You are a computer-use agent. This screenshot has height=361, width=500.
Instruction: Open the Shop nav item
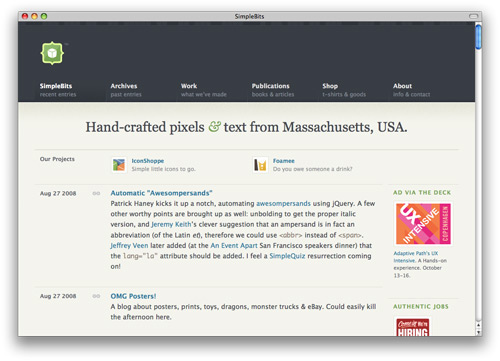click(344, 90)
